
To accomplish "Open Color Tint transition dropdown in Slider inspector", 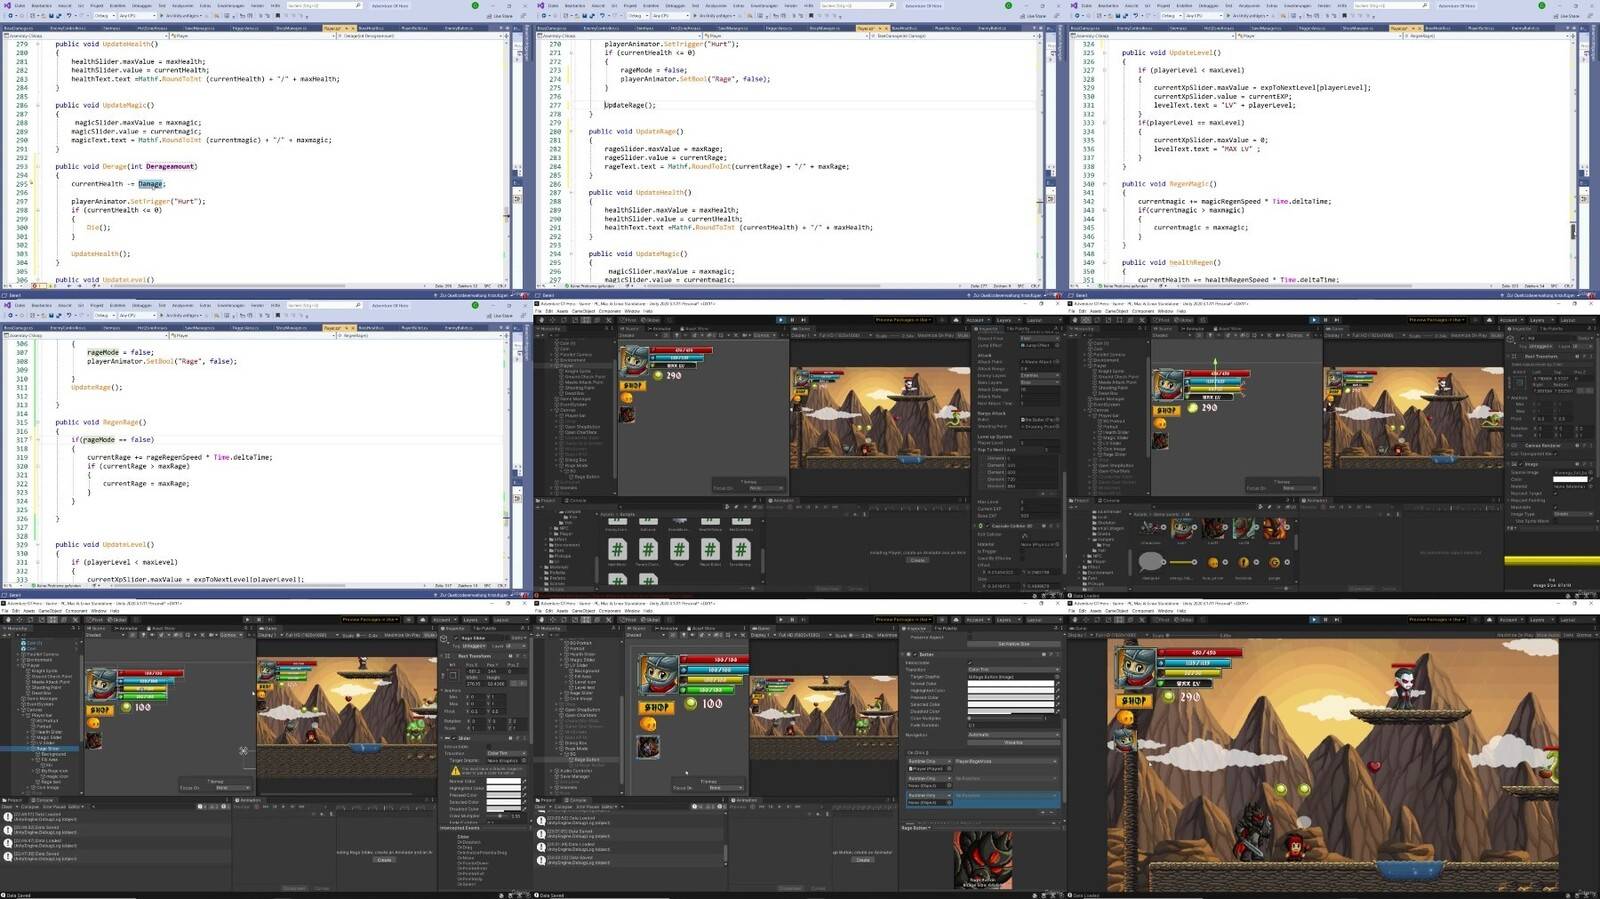I will click(507, 753).
